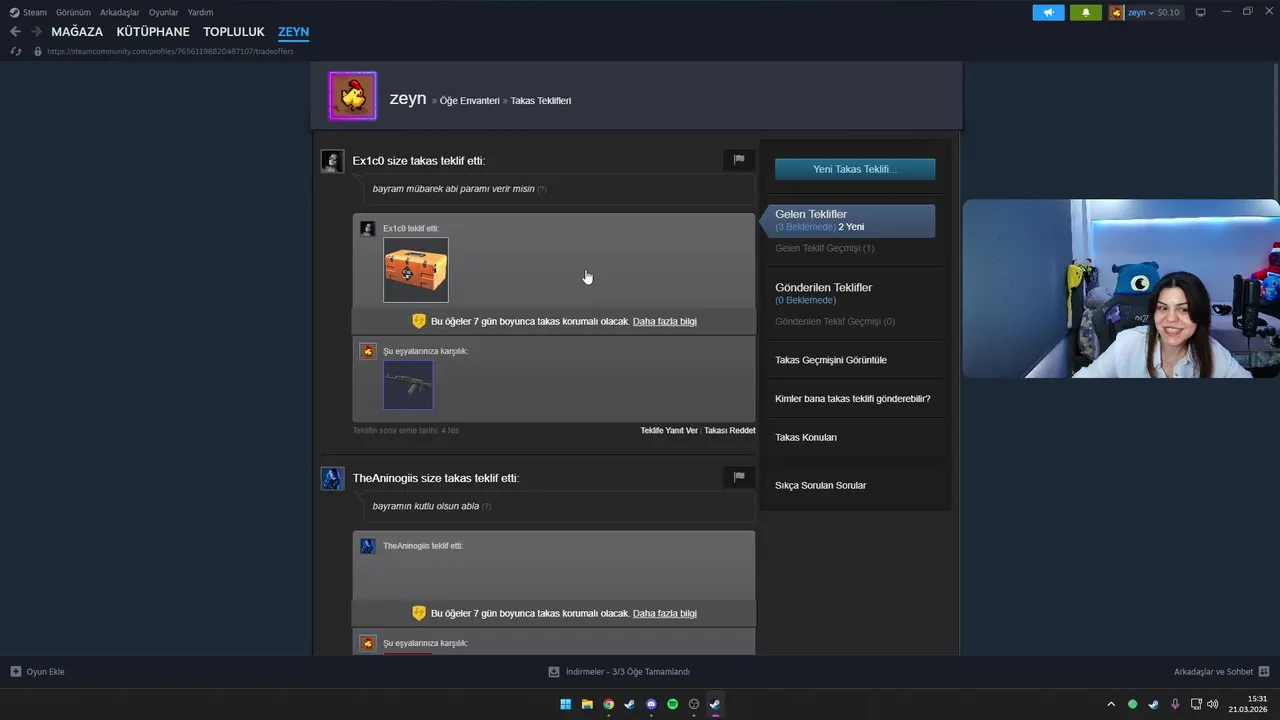Click shield icon in TheAninogiis's protection notice
This screenshot has width=1280, height=720.
click(x=419, y=613)
